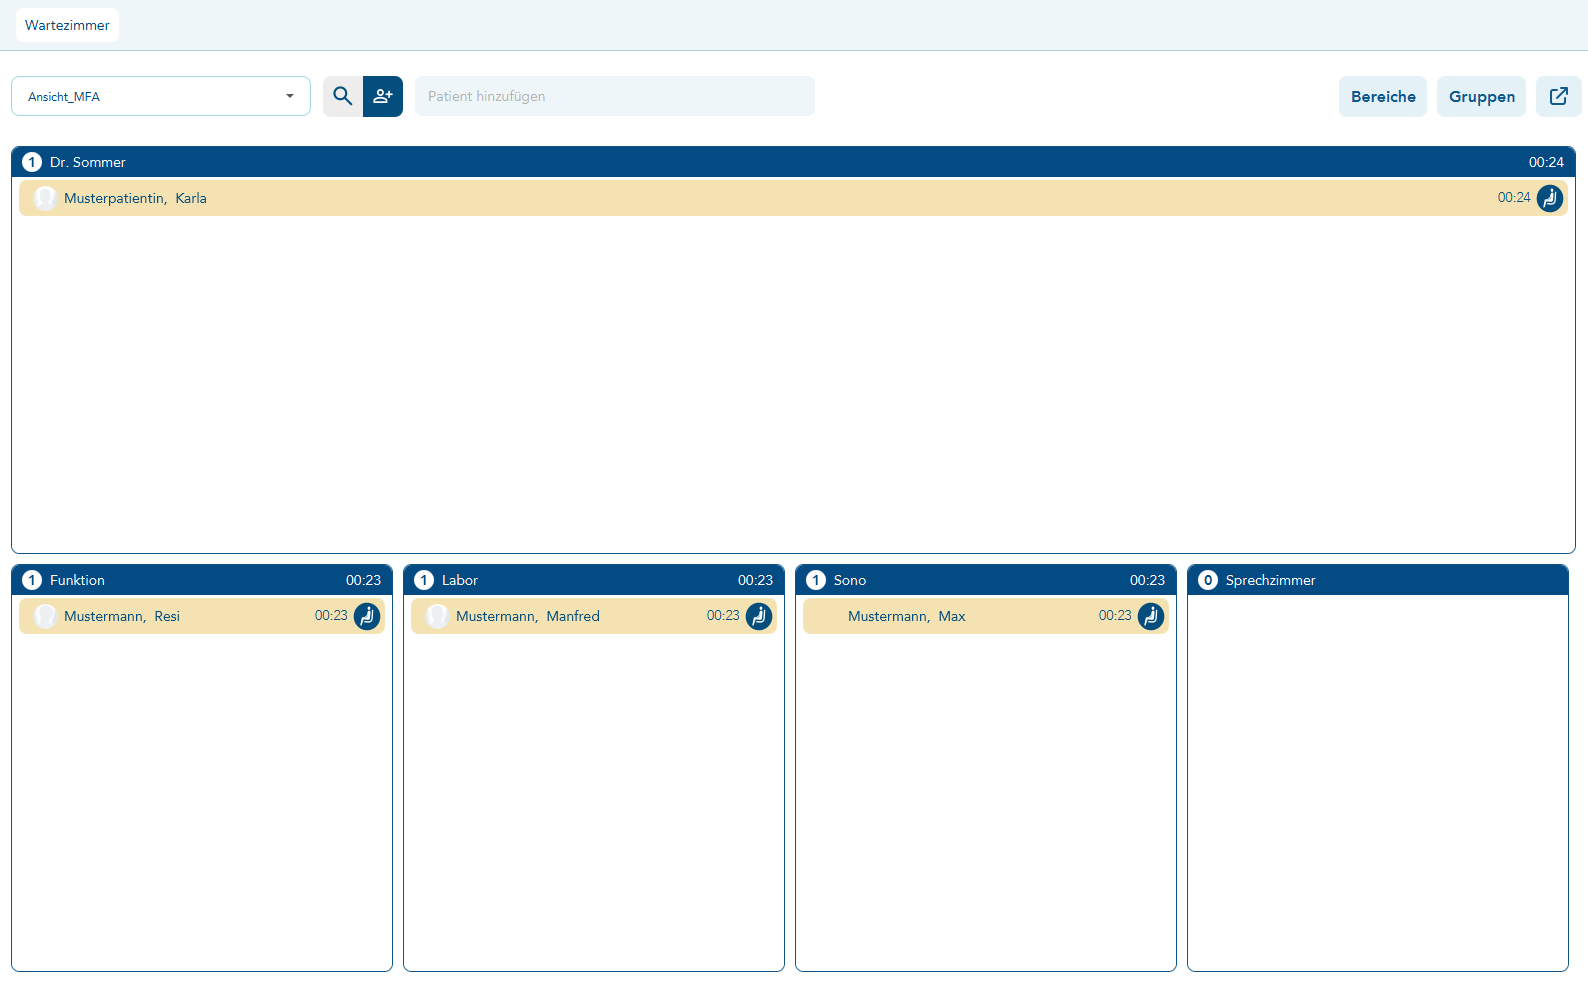The width and height of the screenshot is (1588, 985).
Task: Focus the Patient hinzufügen input field
Action: coord(614,96)
